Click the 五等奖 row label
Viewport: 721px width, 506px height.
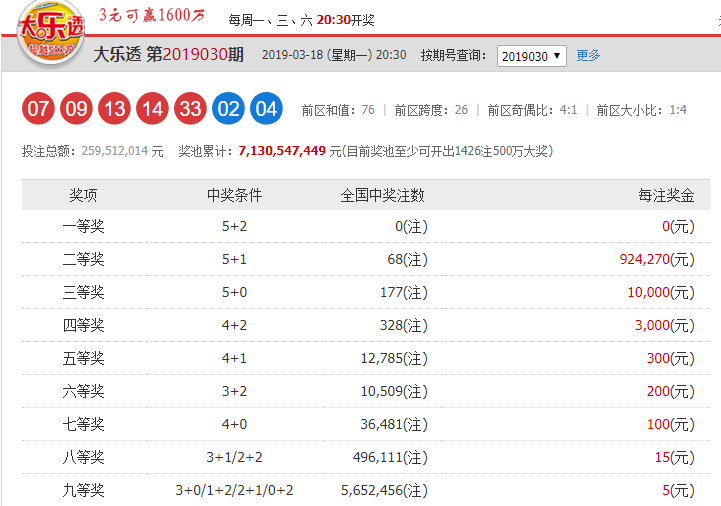(83, 358)
